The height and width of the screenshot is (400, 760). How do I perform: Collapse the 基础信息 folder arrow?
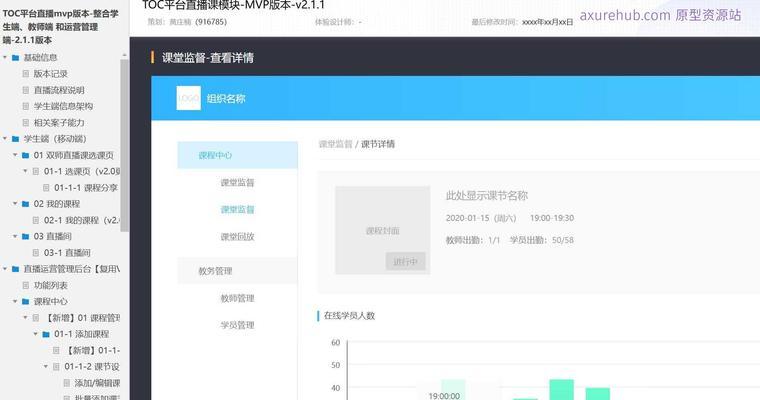pos(5,58)
